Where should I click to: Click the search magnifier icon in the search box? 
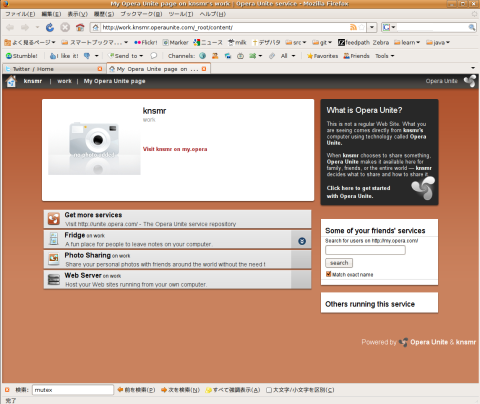point(472,27)
